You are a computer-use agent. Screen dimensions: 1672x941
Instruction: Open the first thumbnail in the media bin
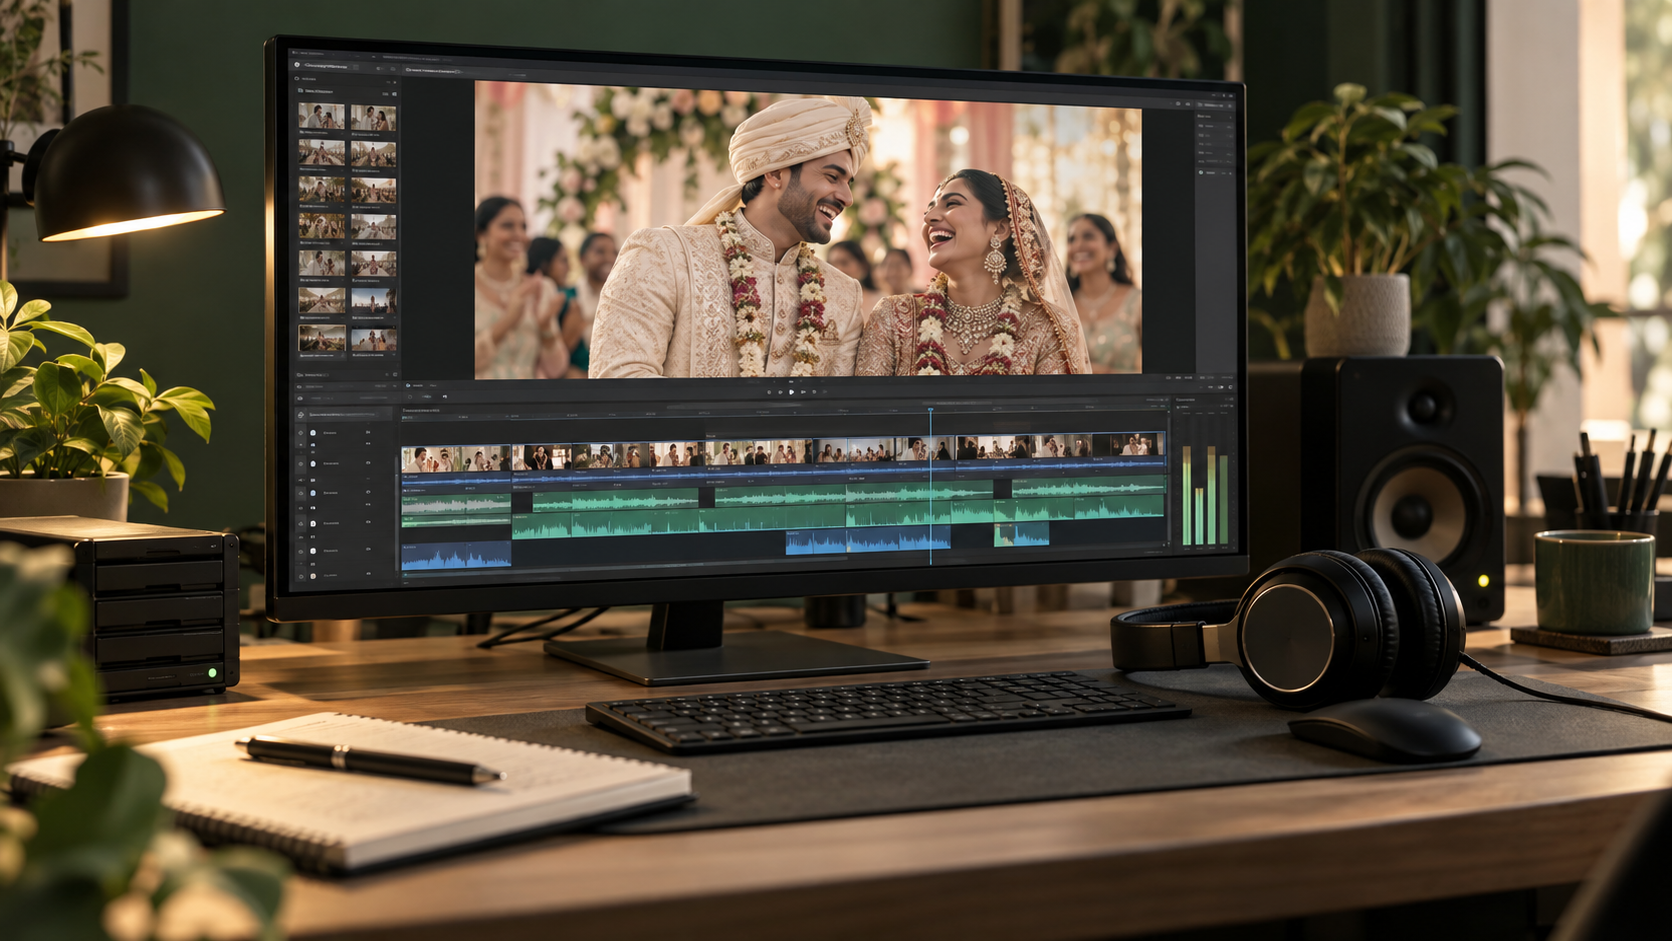click(321, 116)
